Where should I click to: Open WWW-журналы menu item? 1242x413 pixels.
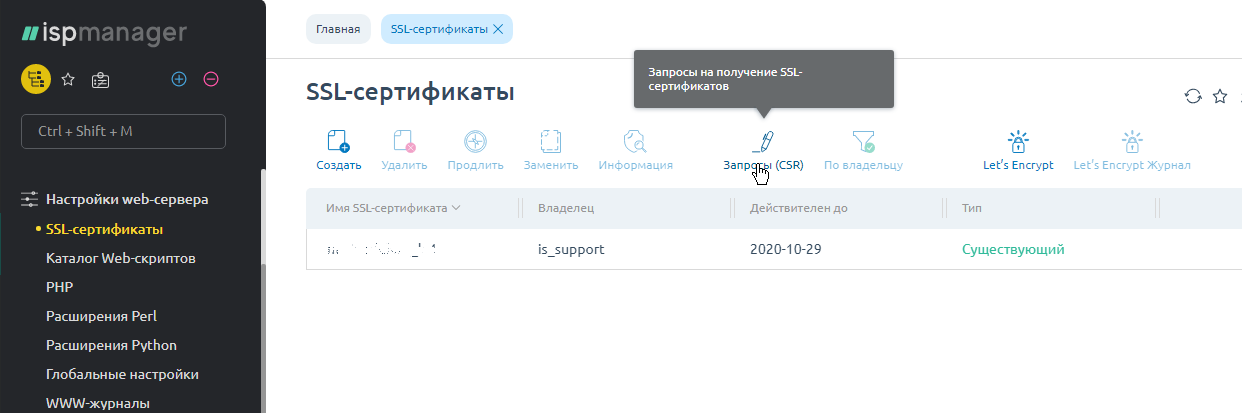coord(98,403)
